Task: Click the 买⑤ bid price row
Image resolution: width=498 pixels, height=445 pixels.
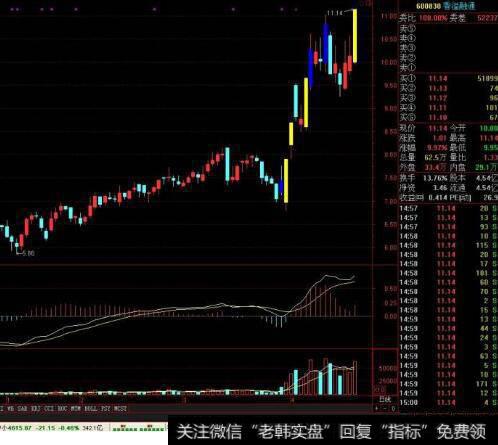Action: click(x=448, y=117)
